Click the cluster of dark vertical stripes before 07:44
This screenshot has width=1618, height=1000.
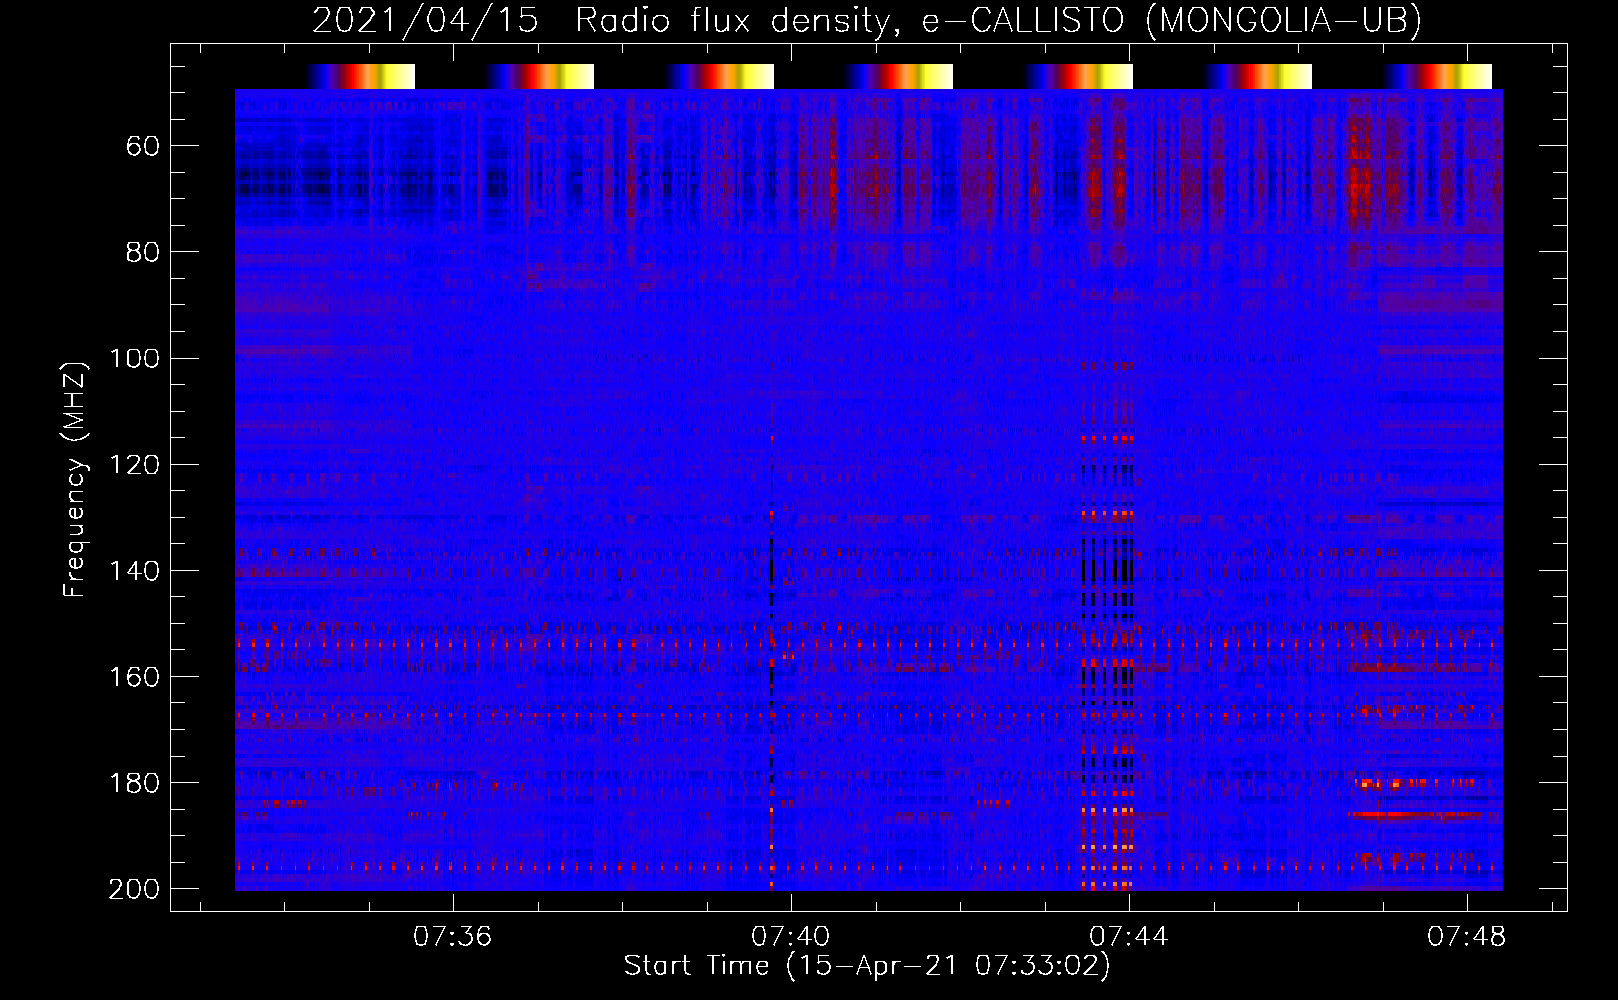[x=1108, y=625]
